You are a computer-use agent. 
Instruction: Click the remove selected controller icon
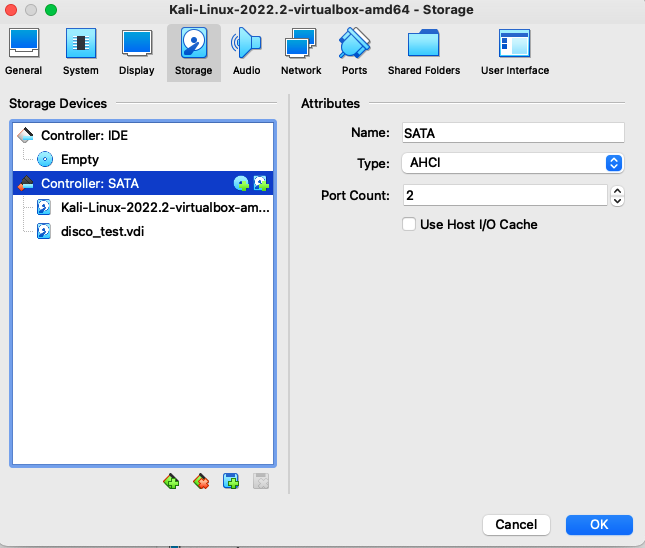(x=201, y=481)
